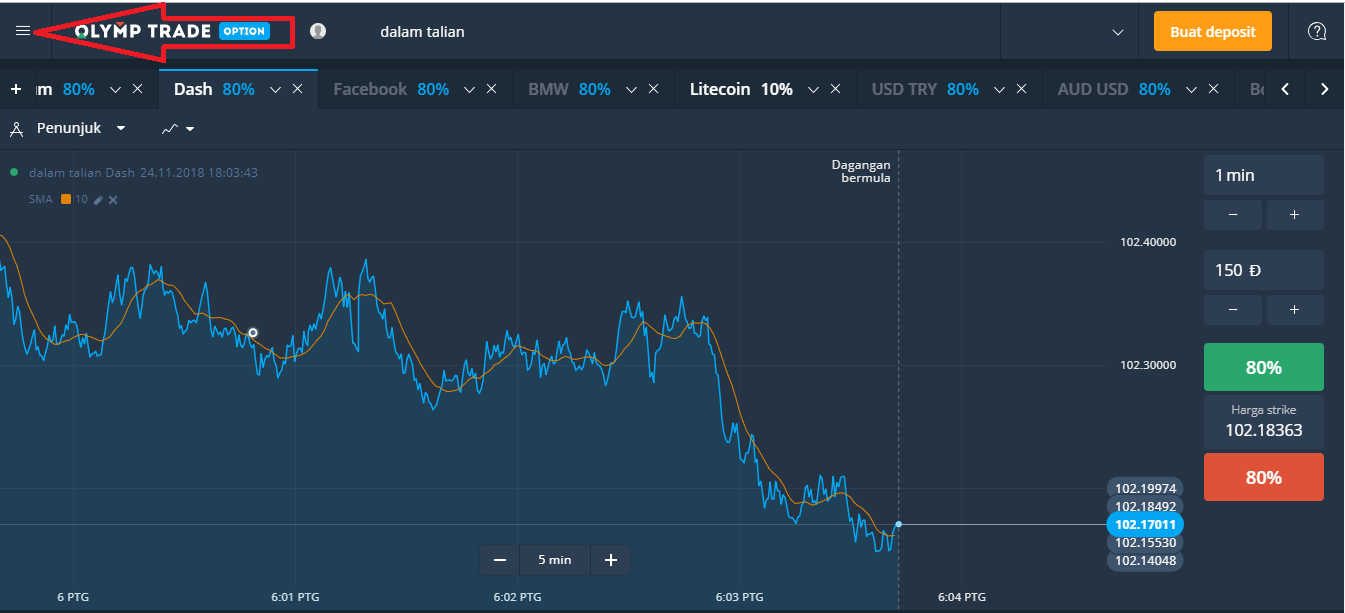
Task: Click the current price label 102.17011
Action: [x=1145, y=524]
